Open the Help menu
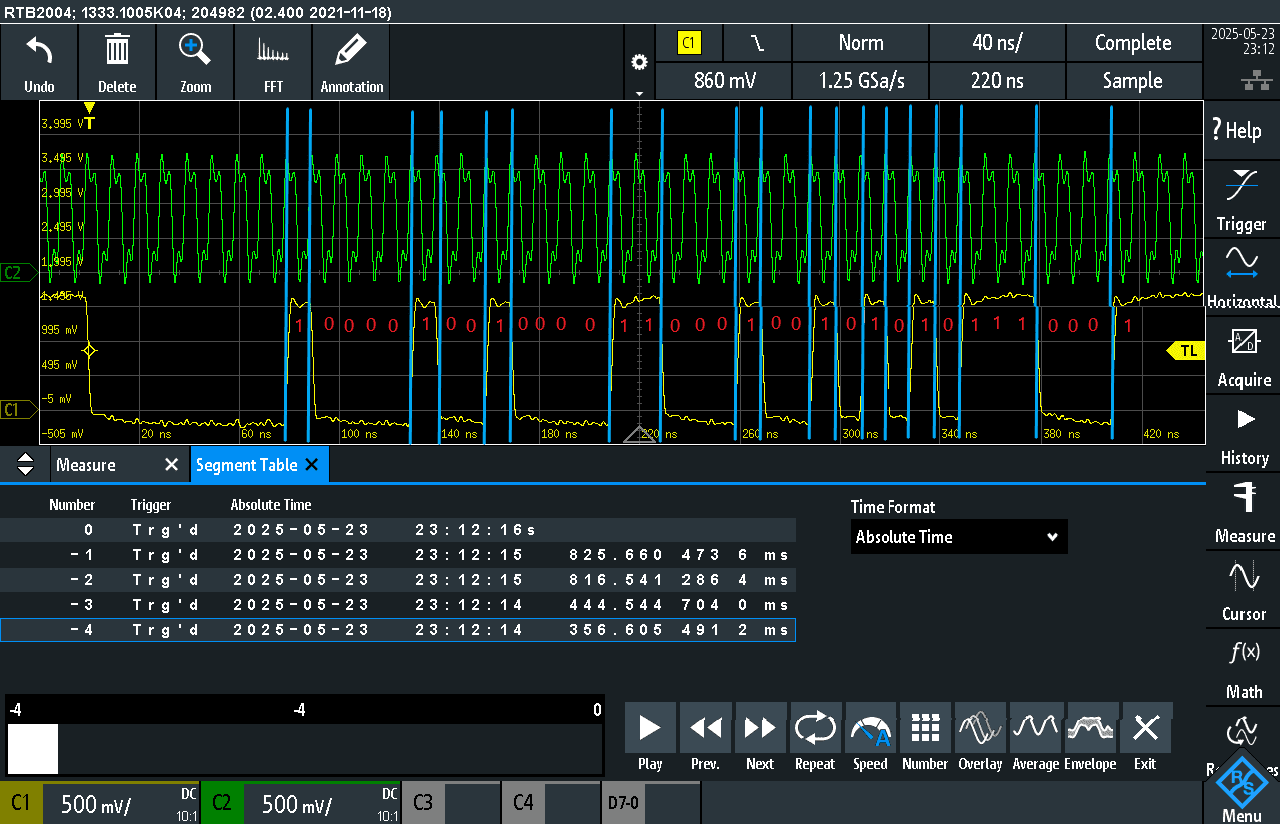Viewport: 1280px width, 824px height. click(1241, 130)
